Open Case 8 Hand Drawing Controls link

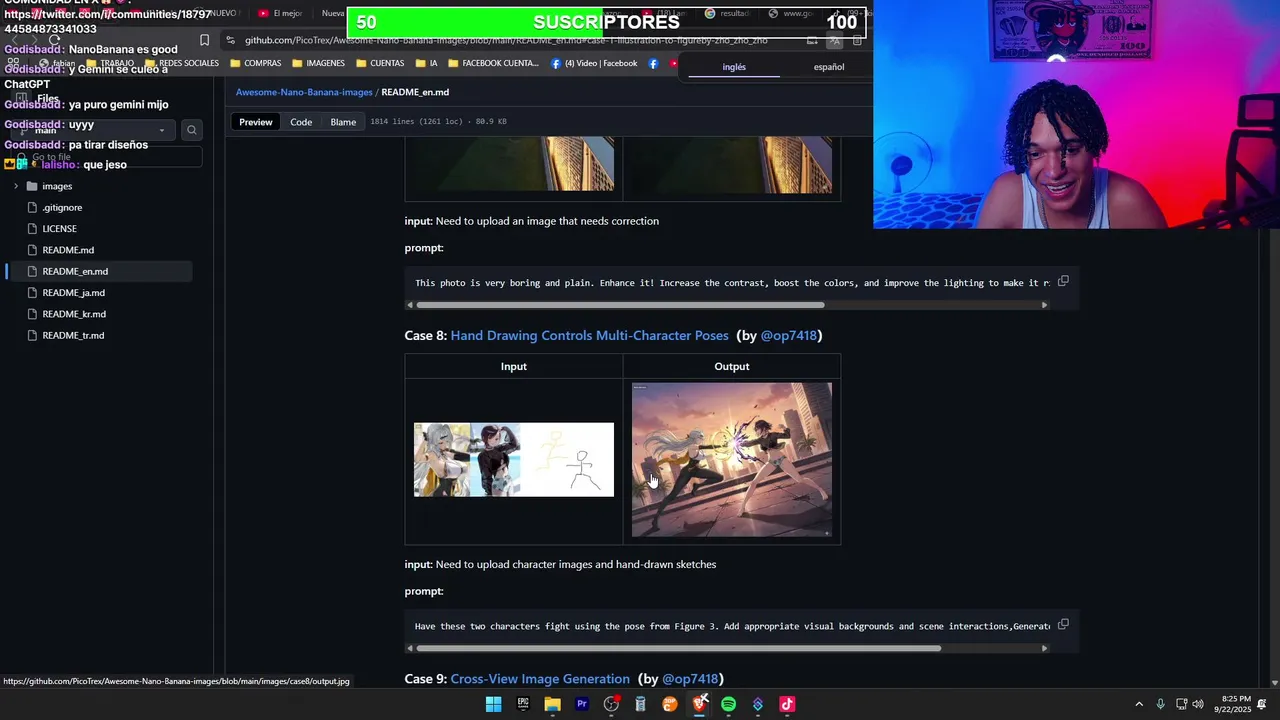(x=589, y=335)
